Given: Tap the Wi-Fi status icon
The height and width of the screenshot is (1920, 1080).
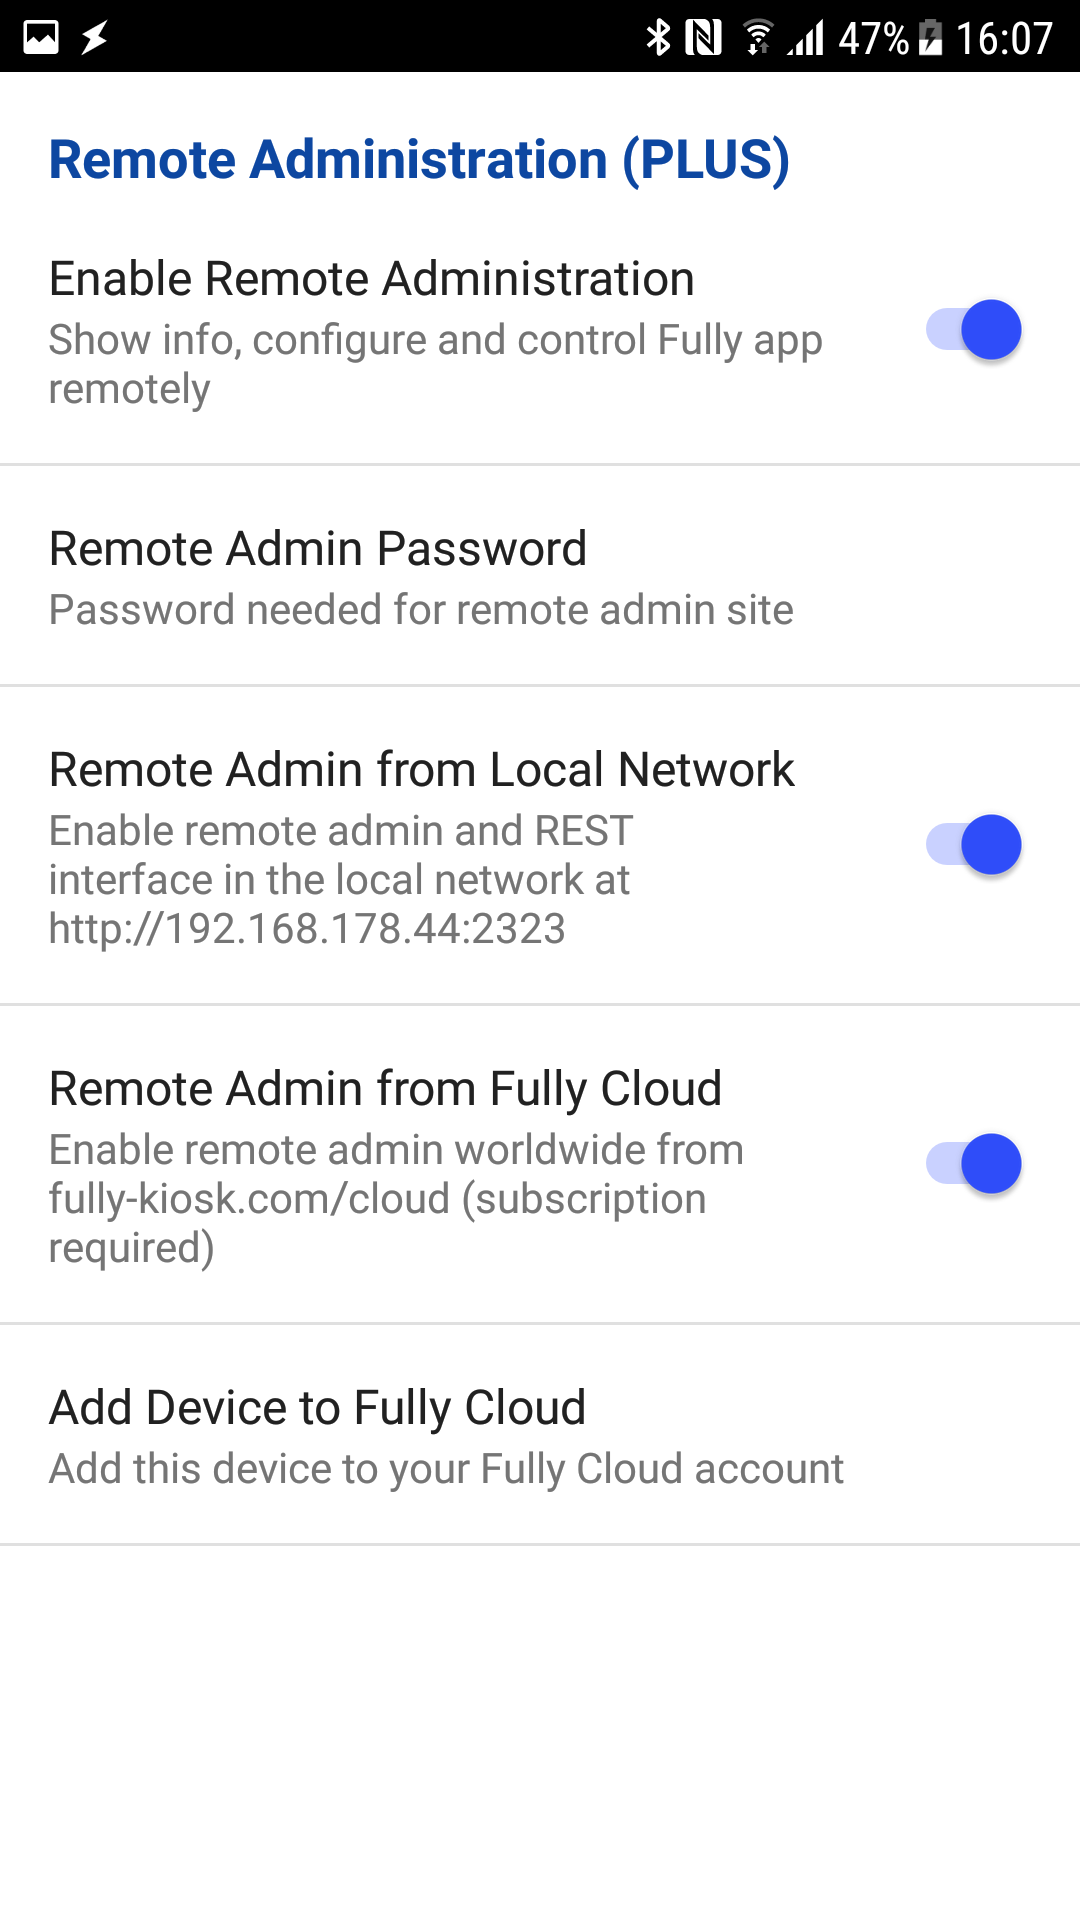Looking at the screenshot, I should 758,38.
